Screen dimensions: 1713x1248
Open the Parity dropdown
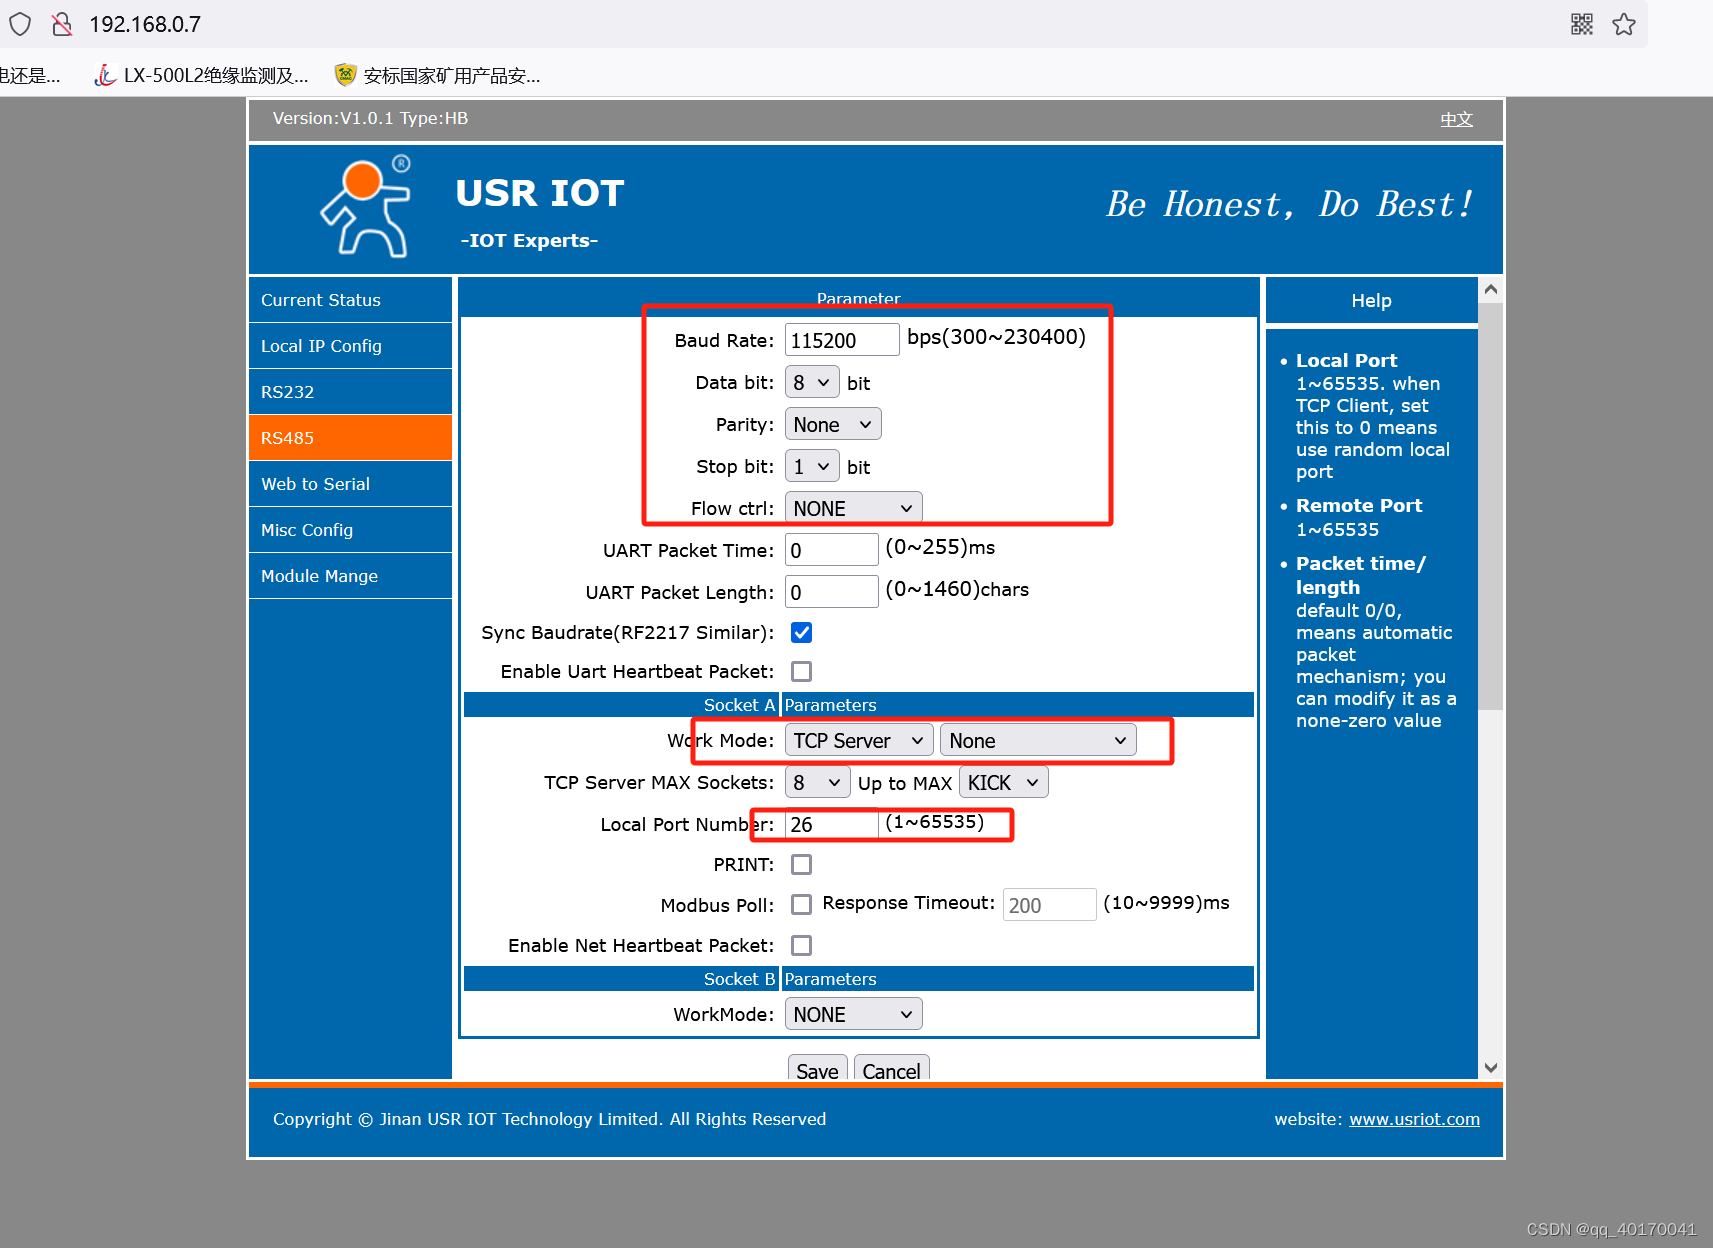(832, 424)
